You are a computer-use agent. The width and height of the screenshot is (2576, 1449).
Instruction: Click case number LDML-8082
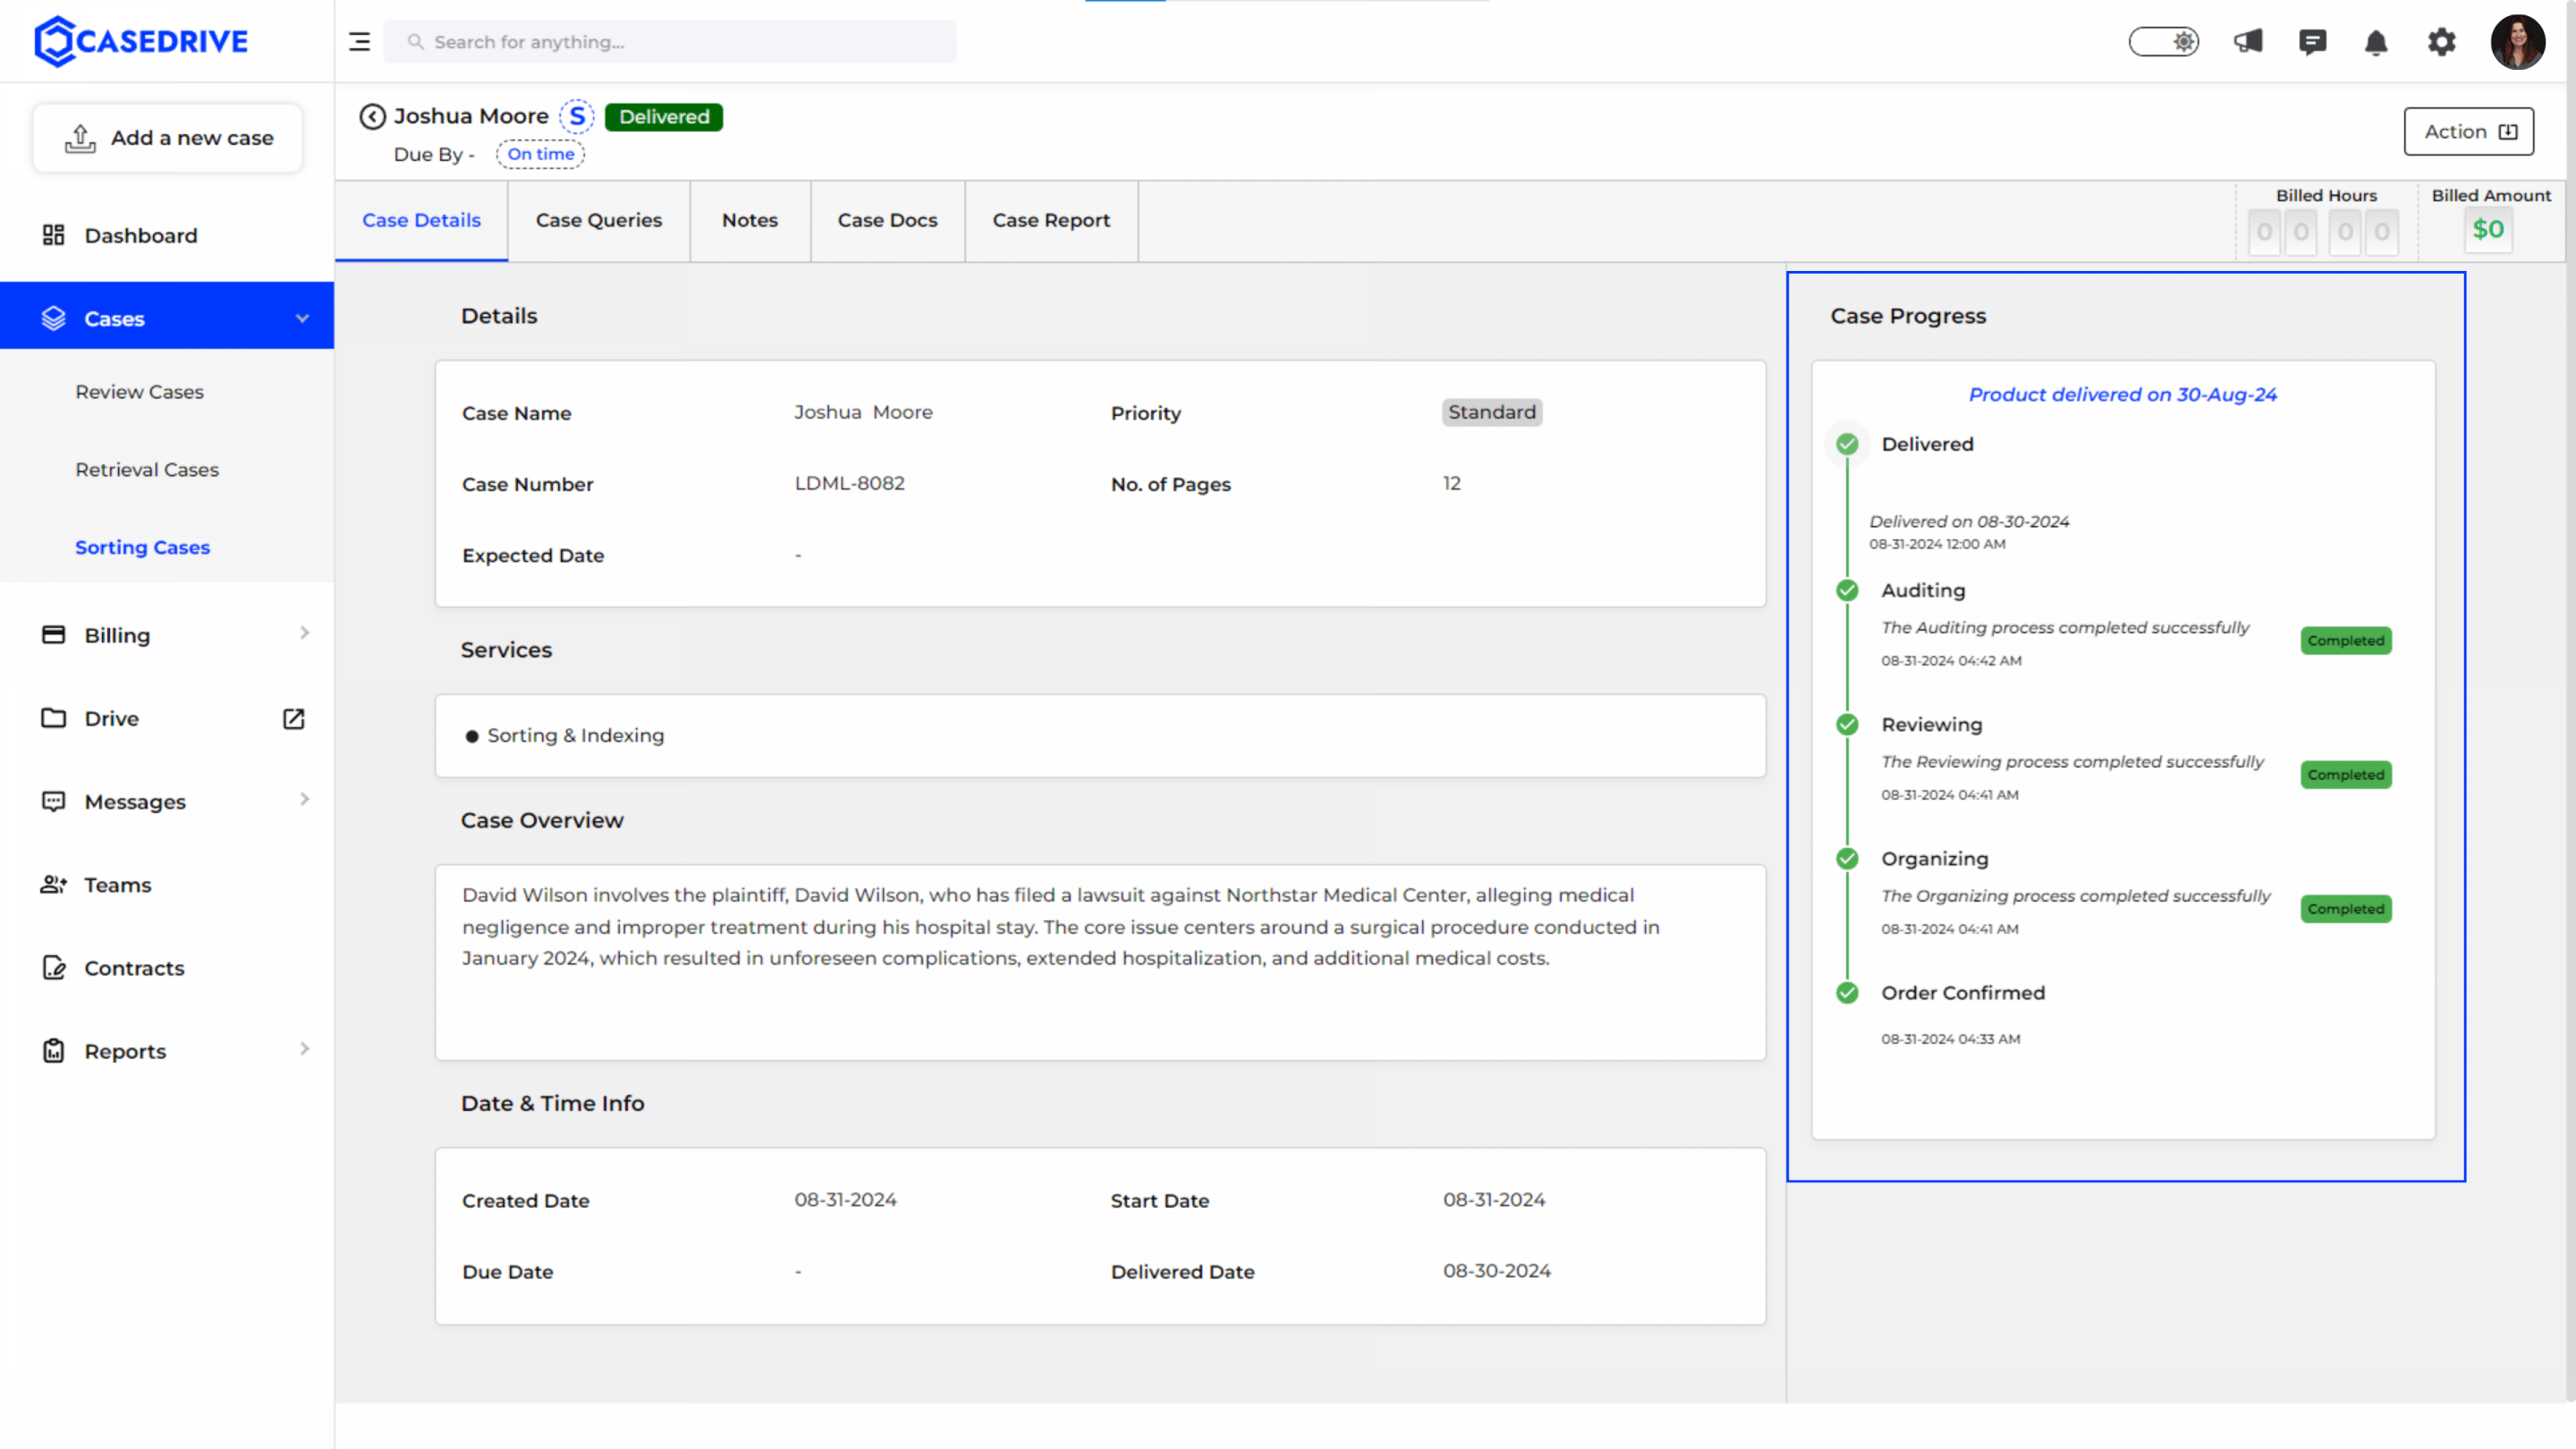pos(849,483)
